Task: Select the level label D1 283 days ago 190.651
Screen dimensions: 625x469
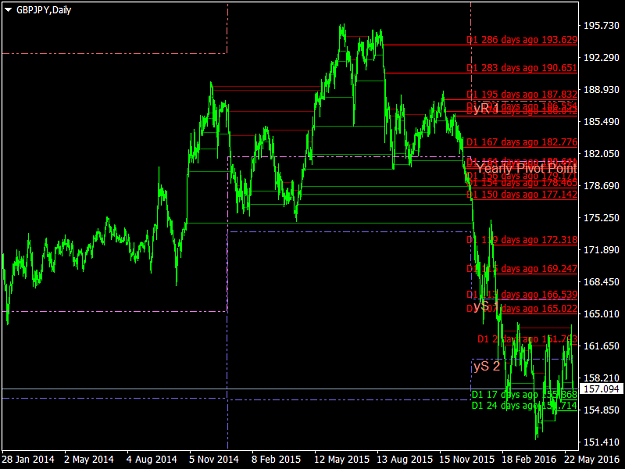Action: [x=521, y=68]
